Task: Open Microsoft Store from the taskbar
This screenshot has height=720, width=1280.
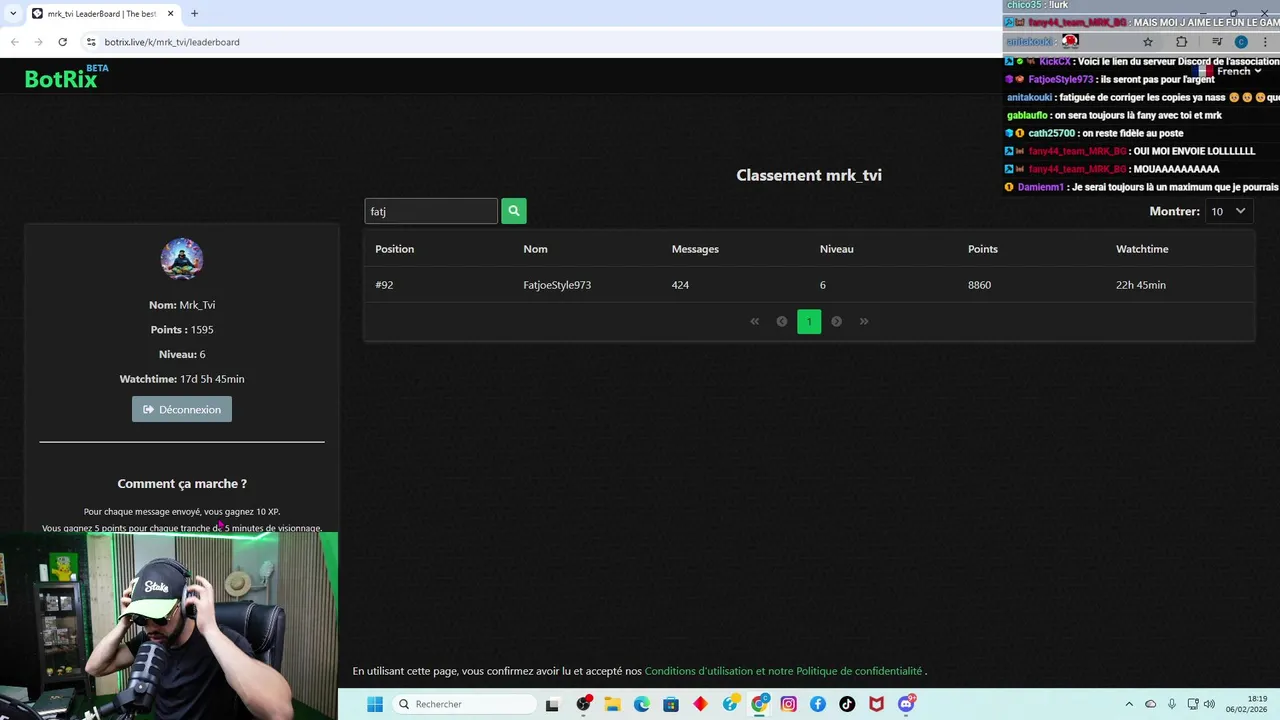Action: (x=671, y=704)
